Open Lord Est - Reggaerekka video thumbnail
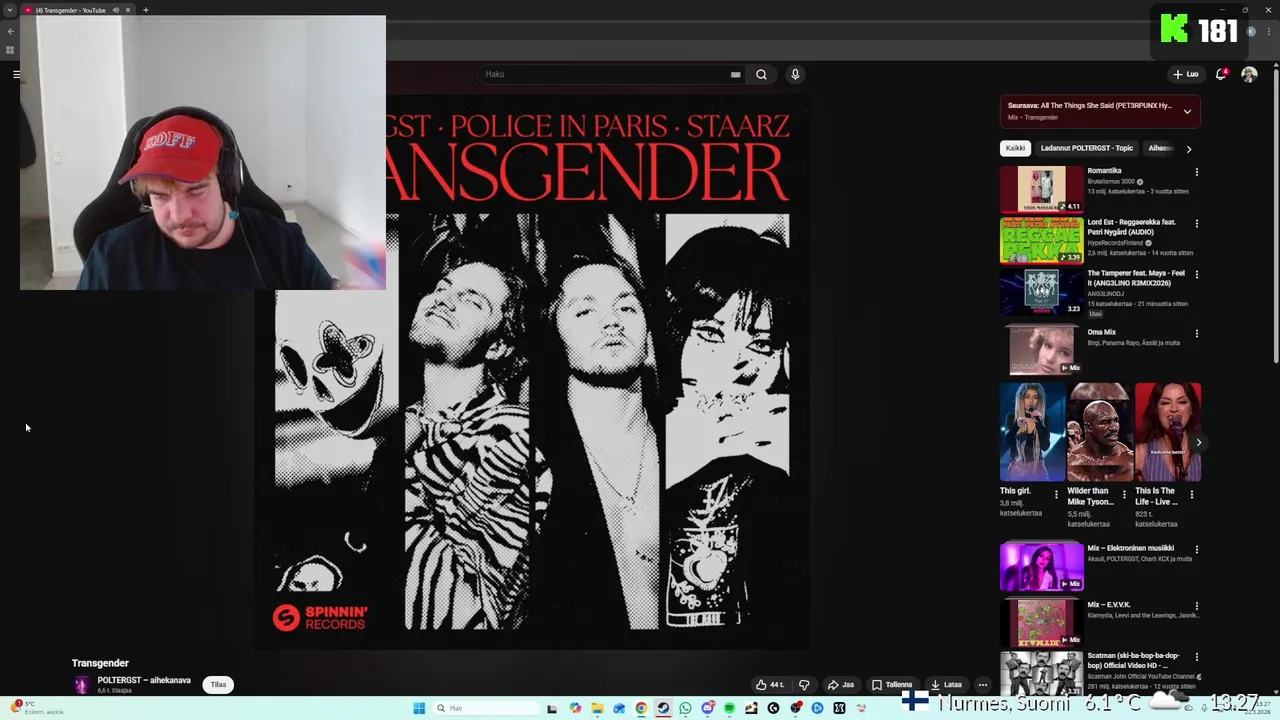This screenshot has width=1280, height=720. (x=1041, y=240)
